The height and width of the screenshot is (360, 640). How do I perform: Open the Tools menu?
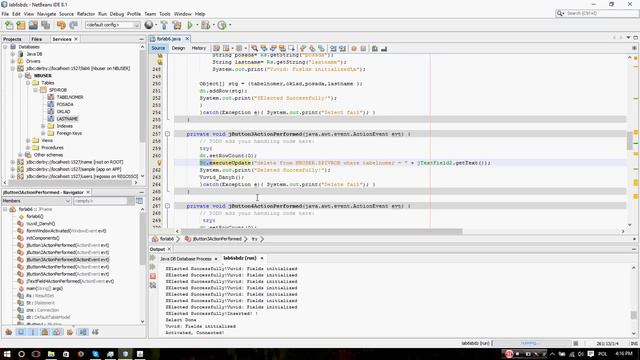point(164,14)
